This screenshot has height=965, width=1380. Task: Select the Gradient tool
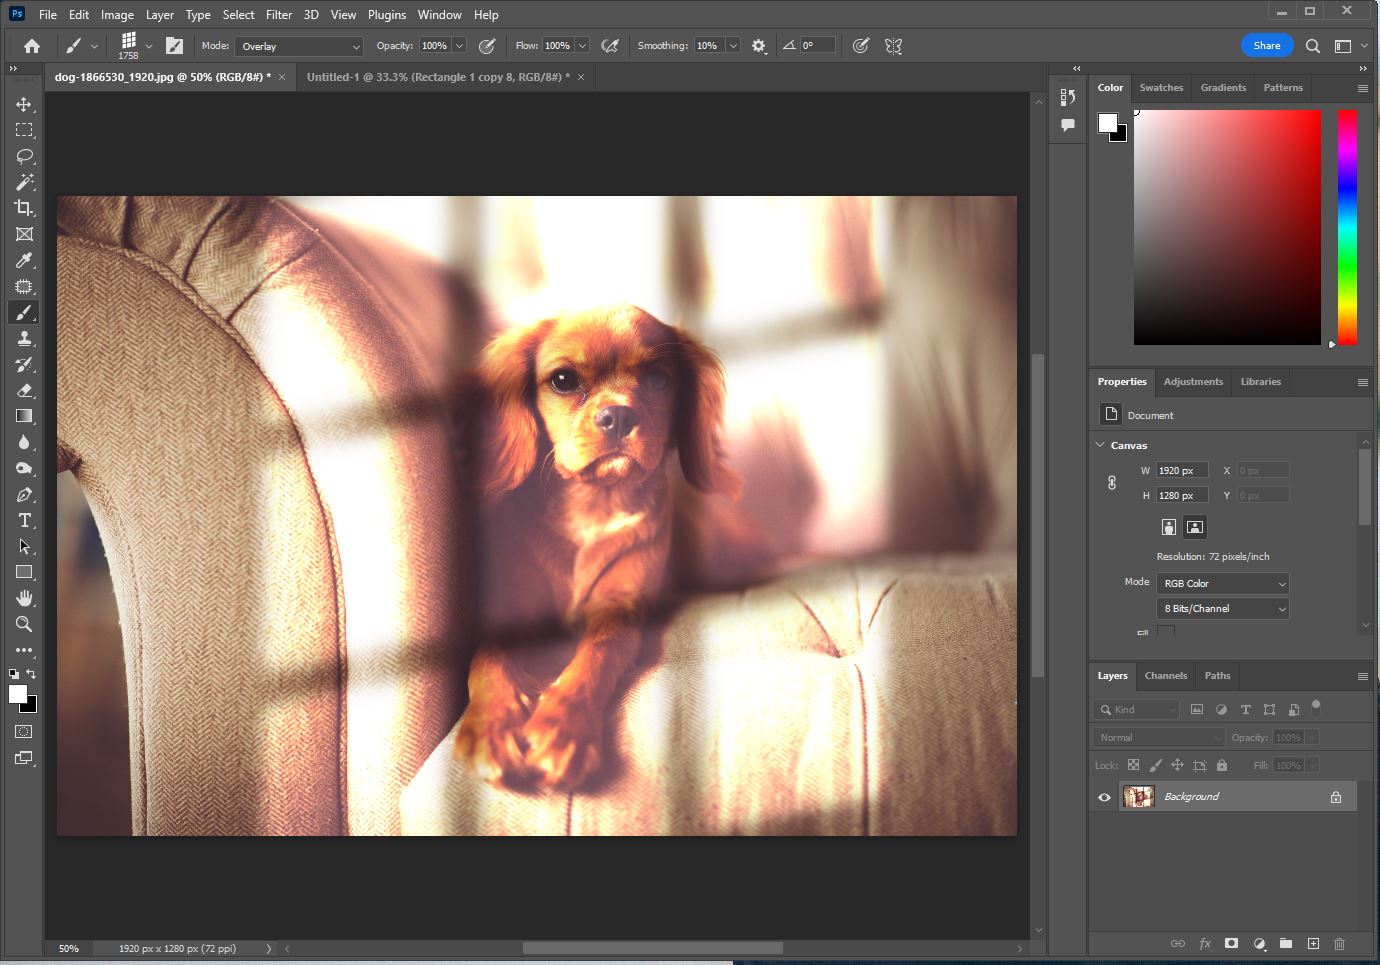(24, 416)
